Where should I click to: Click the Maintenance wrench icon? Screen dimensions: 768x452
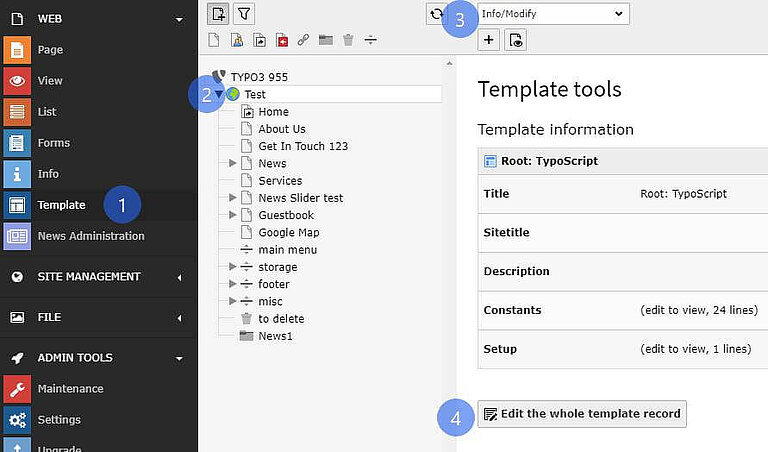(x=17, y=389)
